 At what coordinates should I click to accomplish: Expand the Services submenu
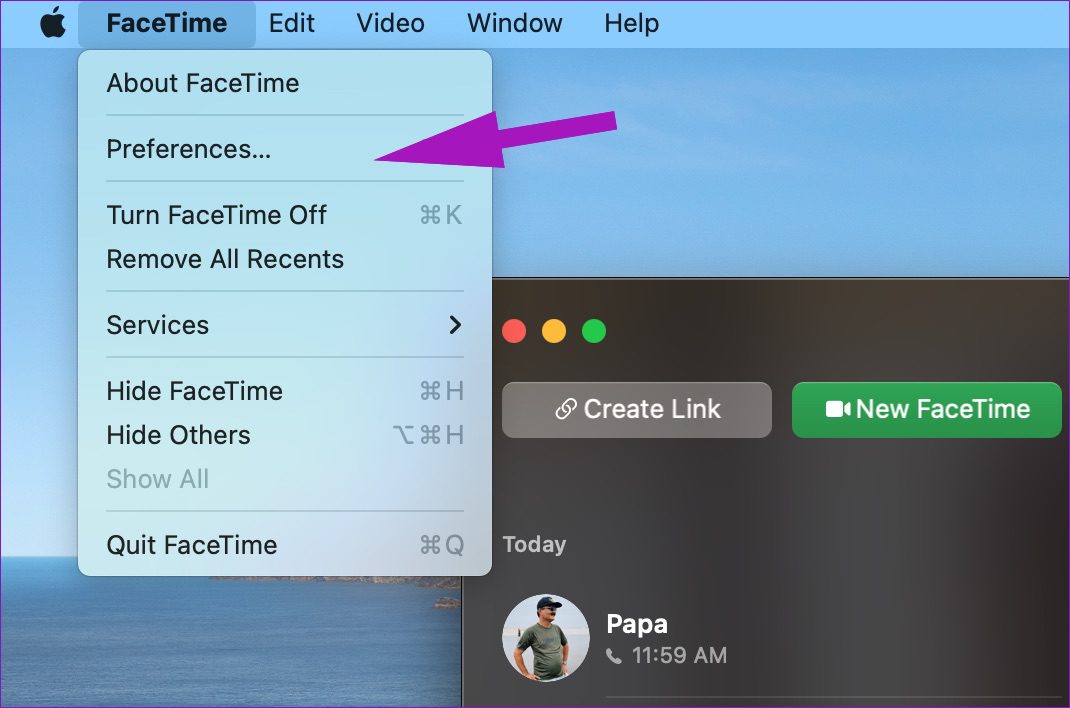click(158, 324)
